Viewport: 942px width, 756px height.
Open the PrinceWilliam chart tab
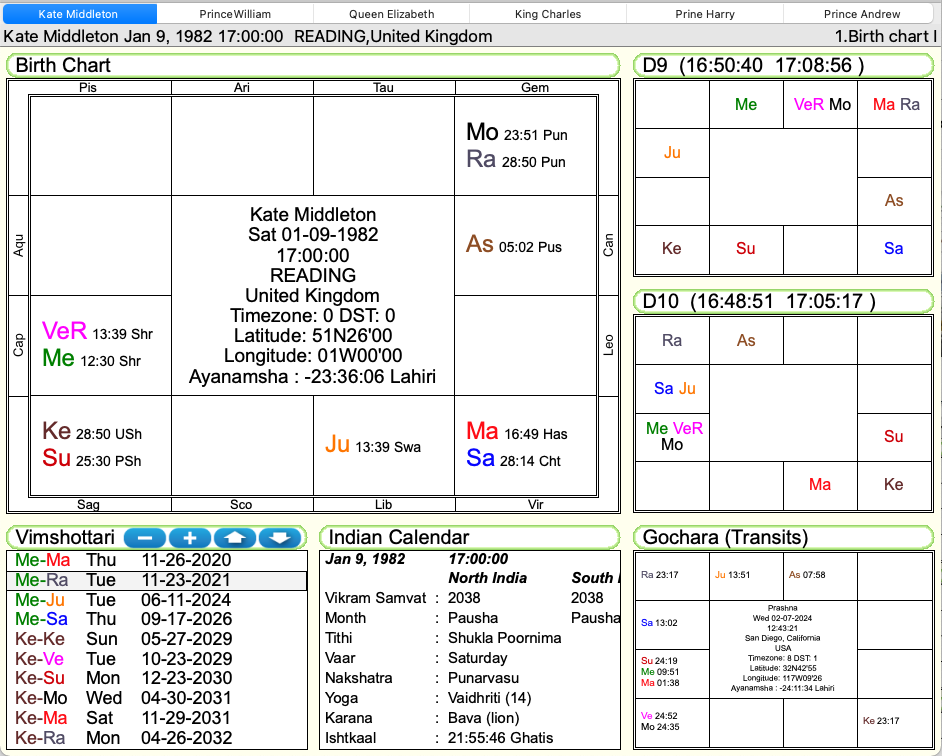click(x=235, y=14)
